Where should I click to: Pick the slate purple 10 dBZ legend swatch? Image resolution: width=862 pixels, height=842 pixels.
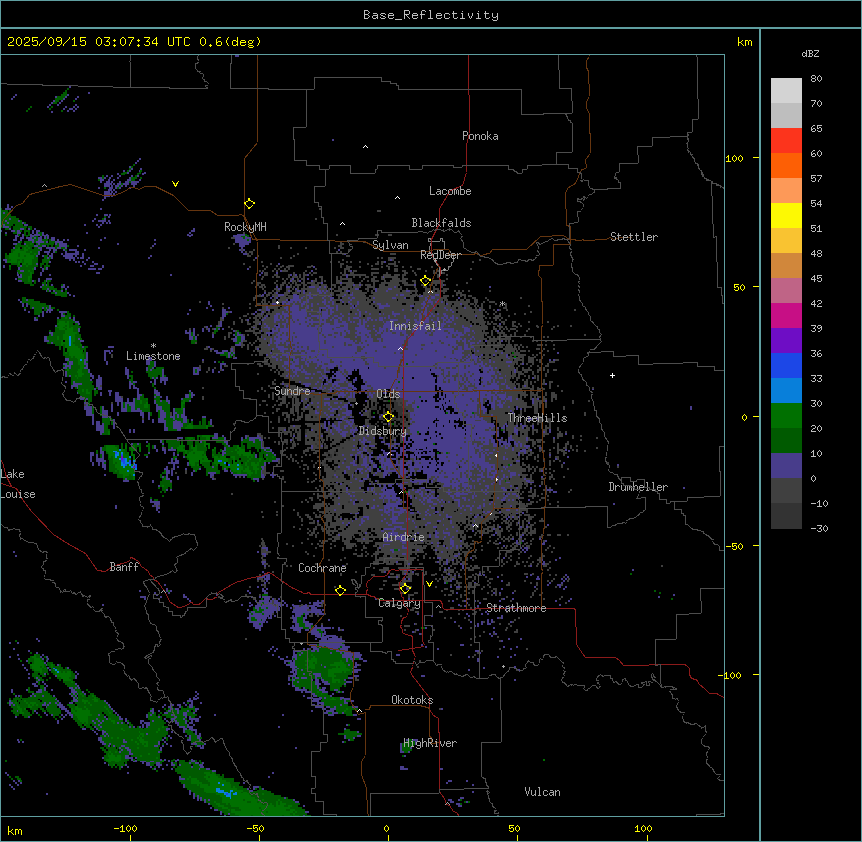pos(786,466)
